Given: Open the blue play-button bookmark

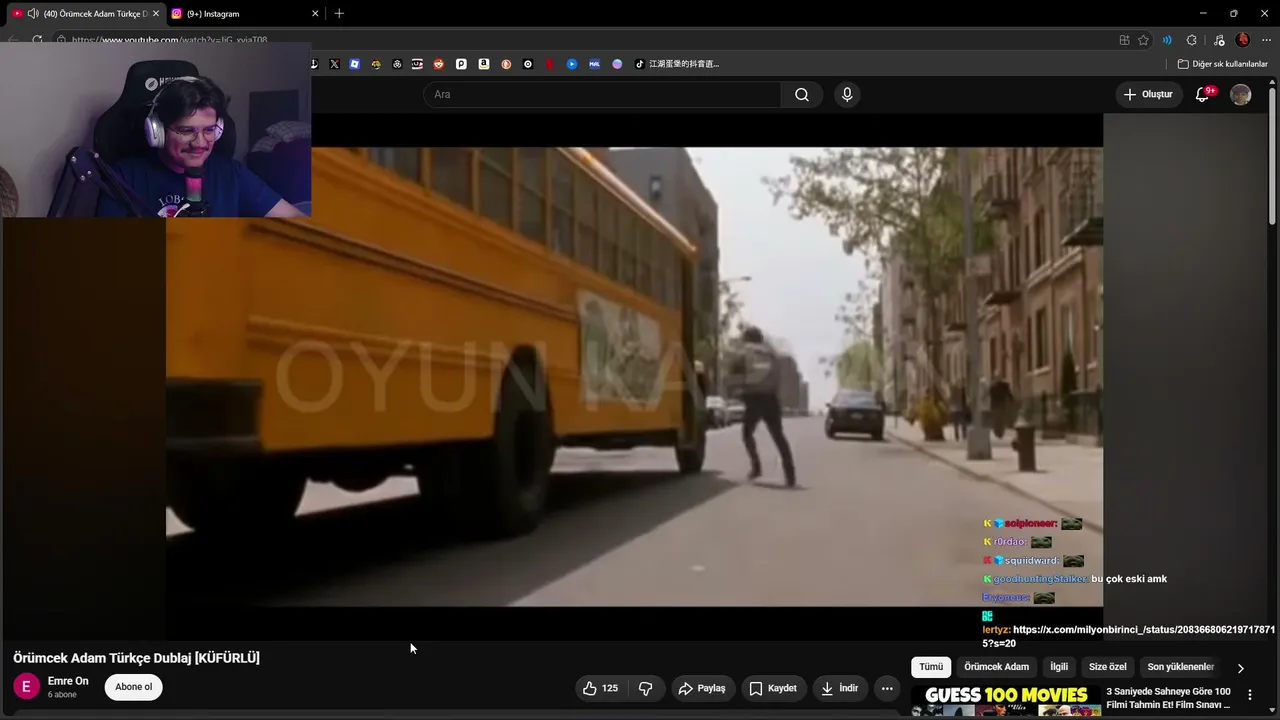Looking at the screenshot, I should point(572,64).
